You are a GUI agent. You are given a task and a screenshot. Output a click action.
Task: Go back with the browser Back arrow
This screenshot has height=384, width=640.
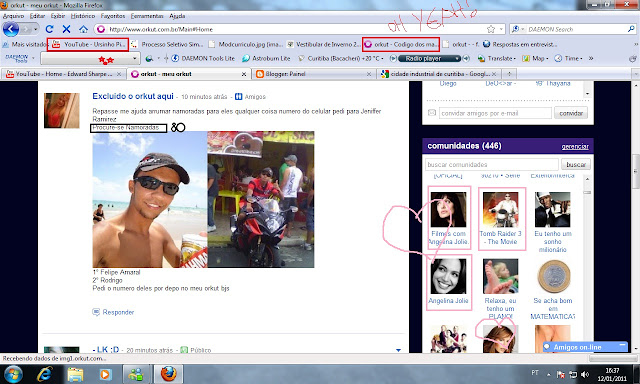tap(11, 29)
